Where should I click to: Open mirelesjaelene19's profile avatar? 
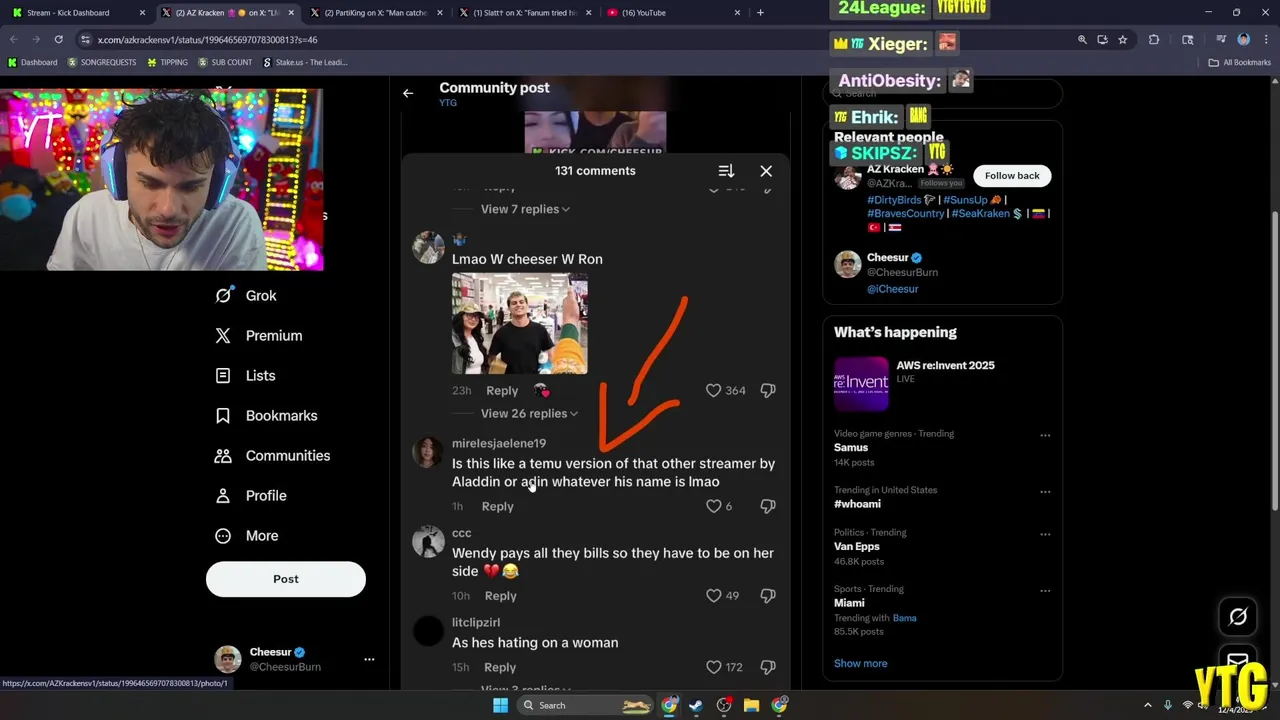click(428, 451)
